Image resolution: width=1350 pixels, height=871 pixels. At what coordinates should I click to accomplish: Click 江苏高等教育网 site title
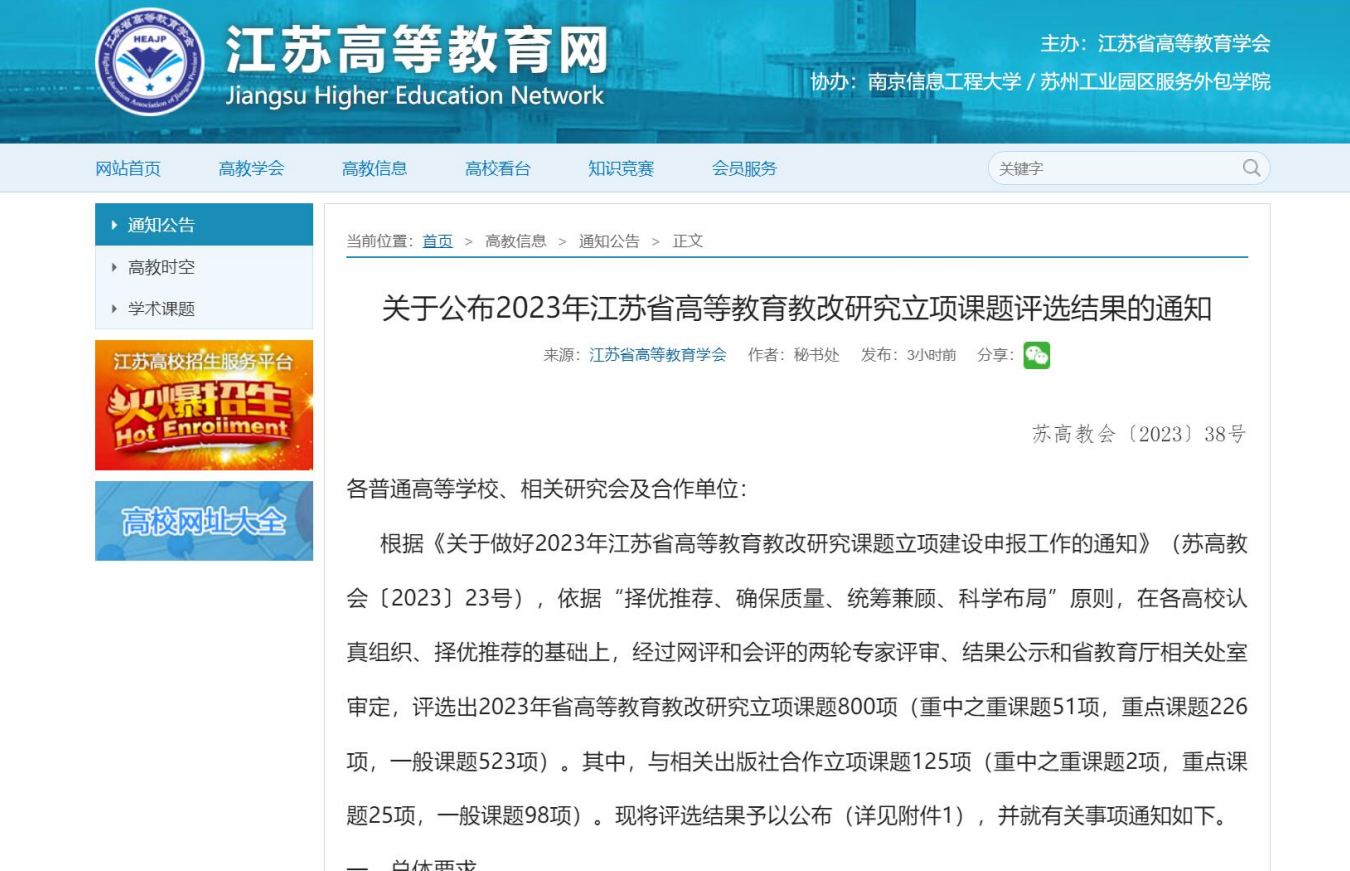point(415,50)
